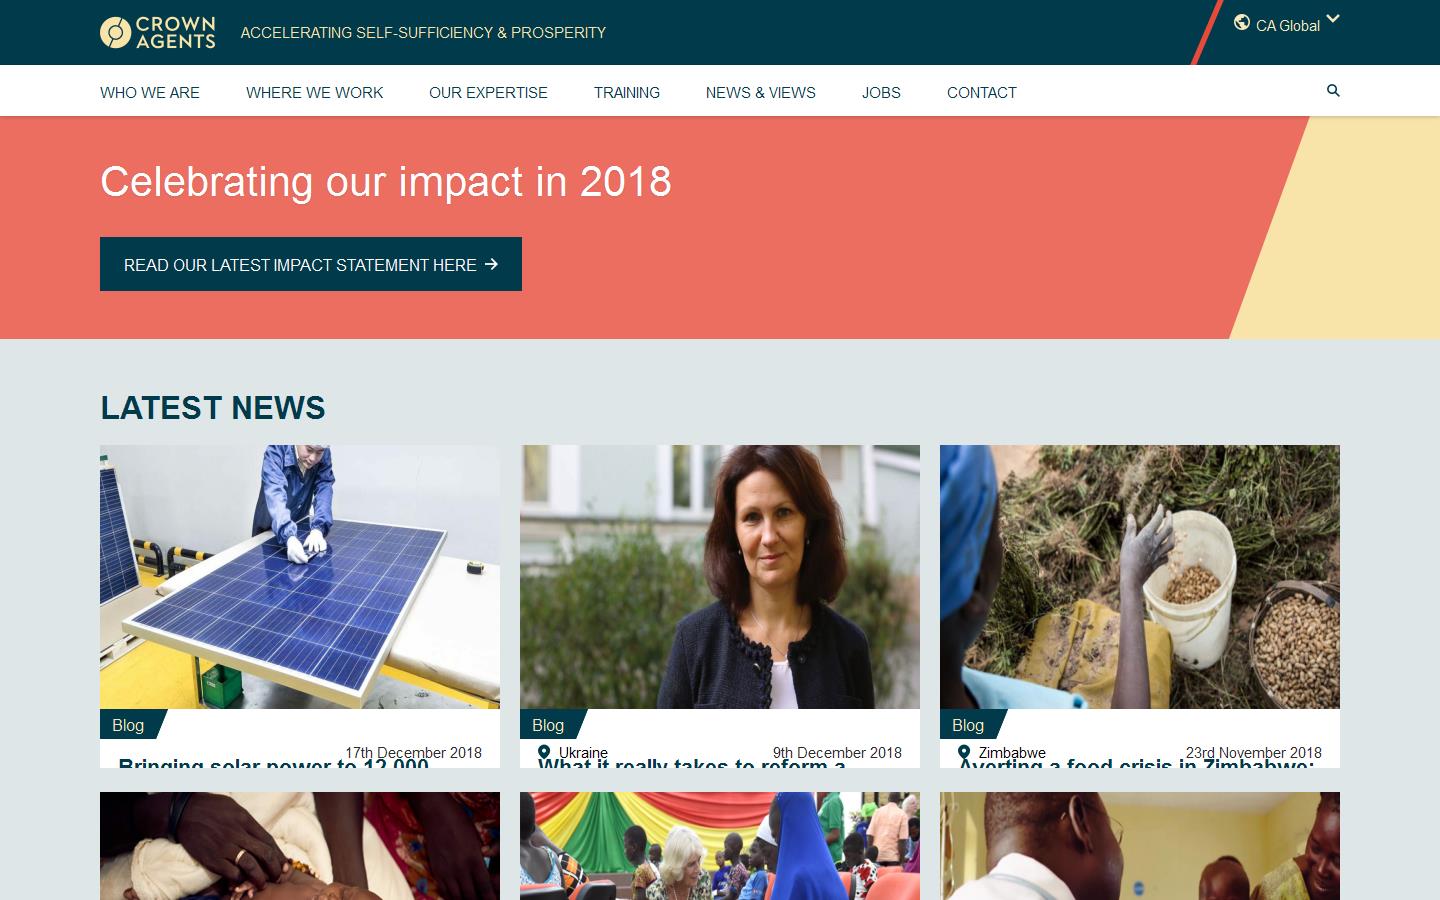Image resolution: width=1440 pixels, height=900 pixels.
Task: Click the arrow on the impact statement button
Action: tap(491, 264)
